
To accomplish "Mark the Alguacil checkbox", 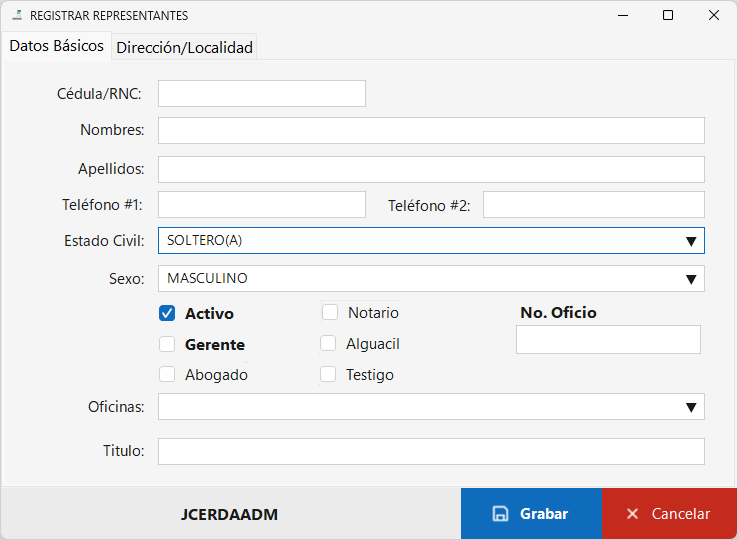I will pyautogui.click(x=328, y=344).
